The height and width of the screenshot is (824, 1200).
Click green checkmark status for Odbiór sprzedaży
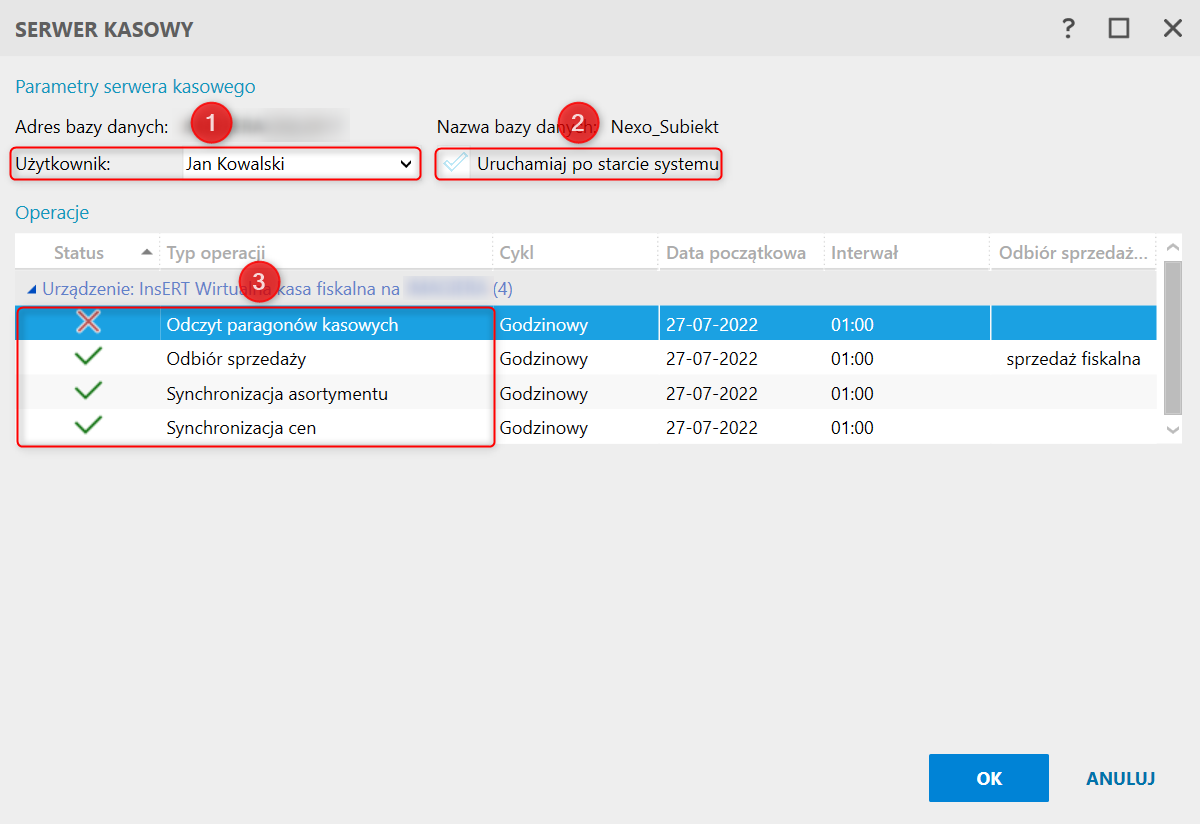point(89,358)
